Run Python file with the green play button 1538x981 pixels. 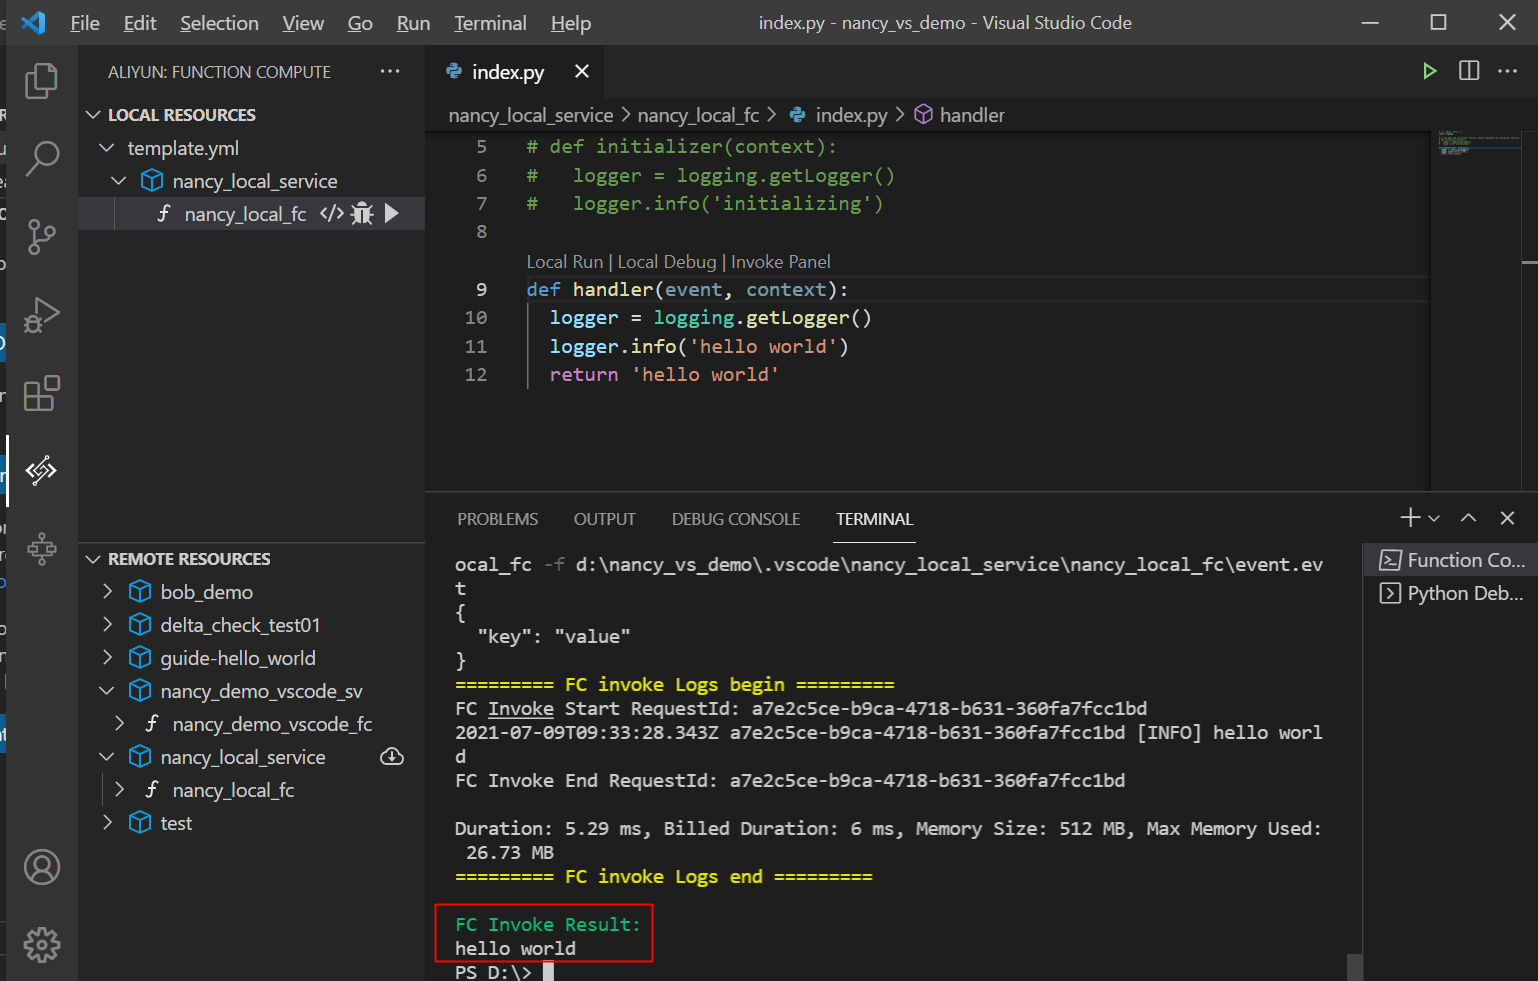pos(1429,71)
